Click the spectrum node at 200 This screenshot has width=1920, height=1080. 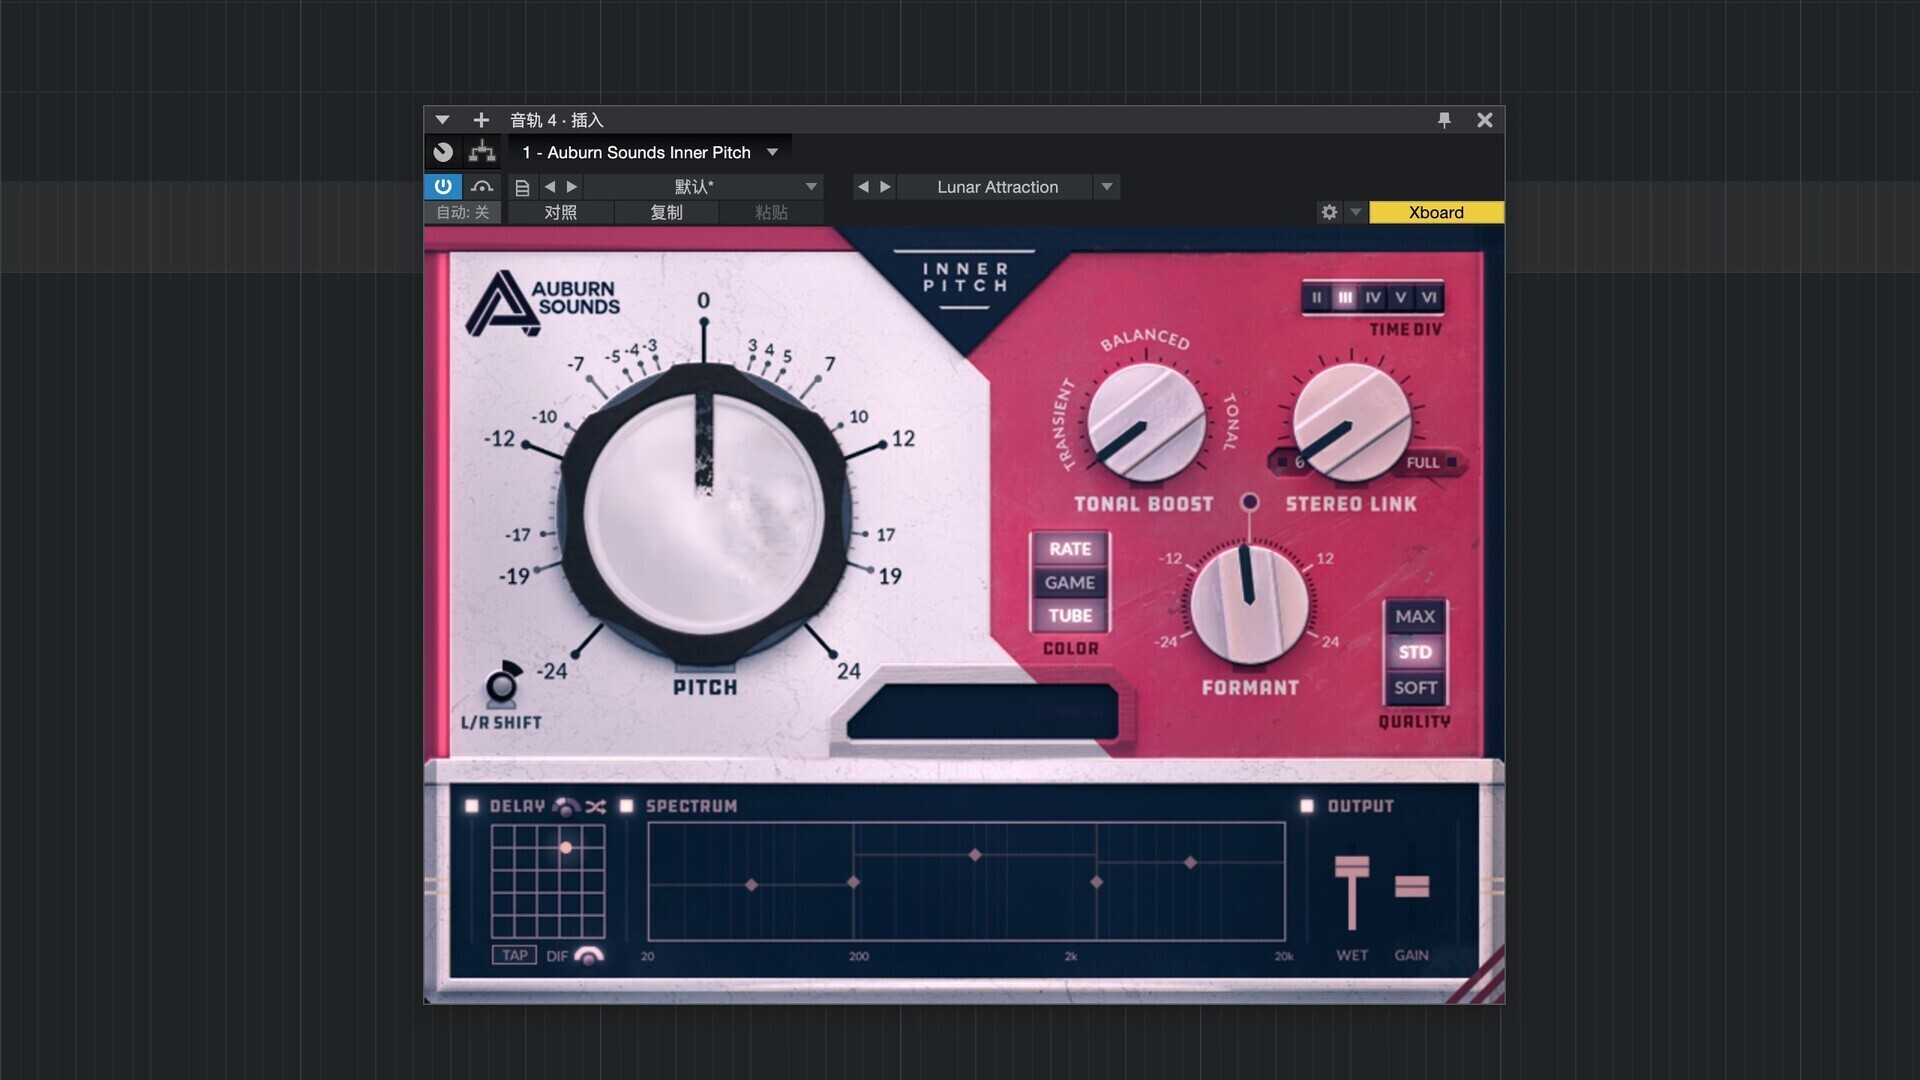coord(853,882)
